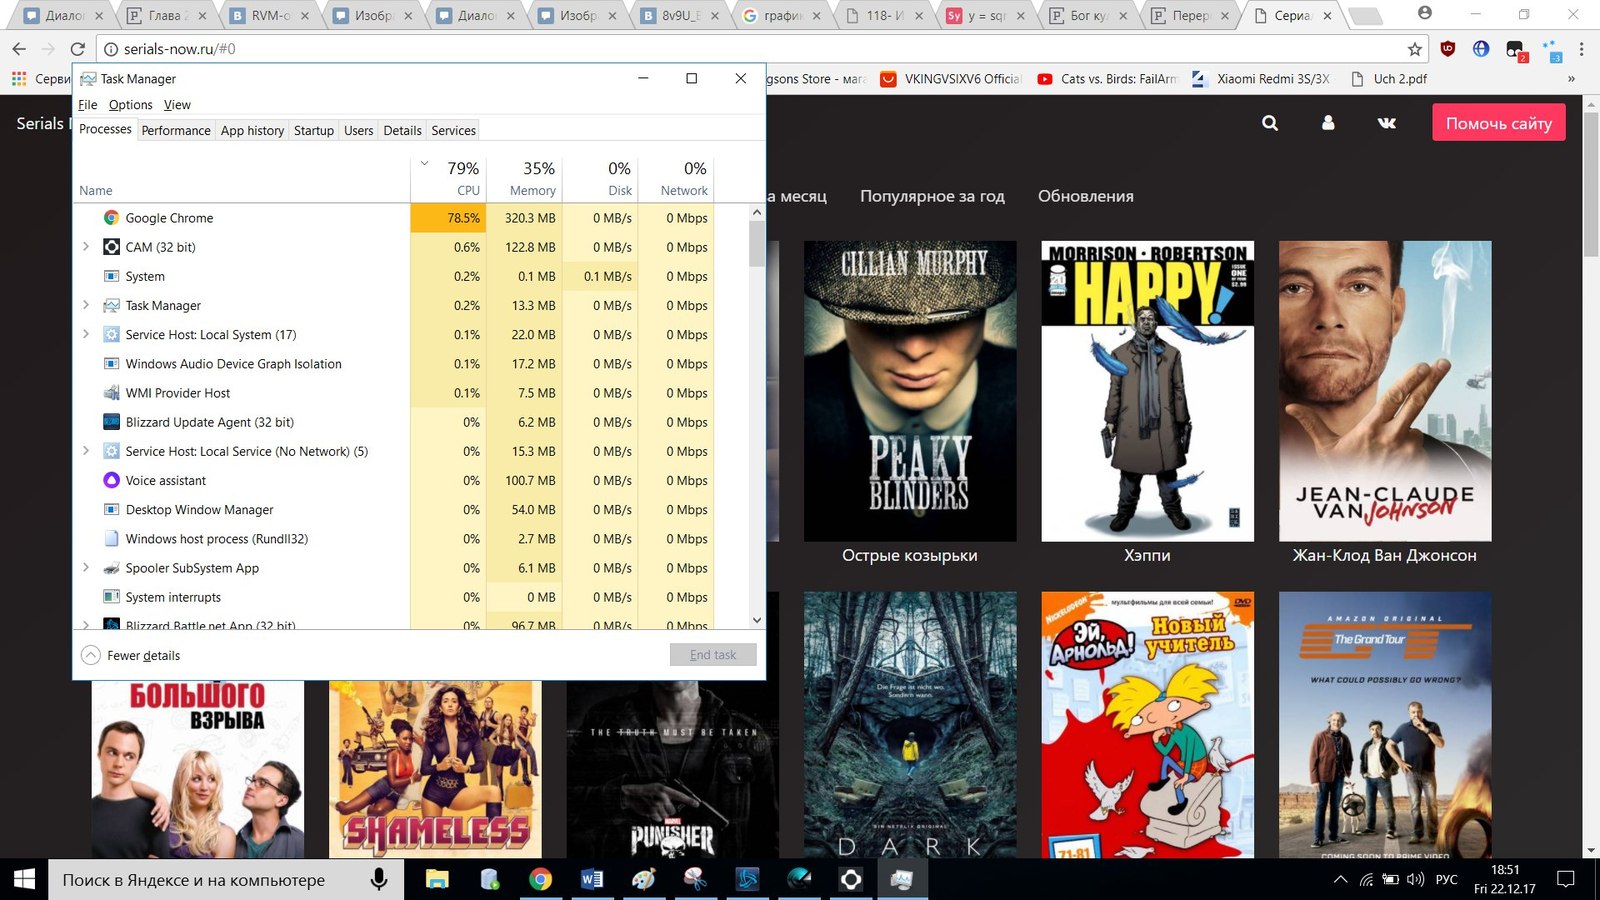Click the CAM (32 bit) process icon
The width and height of the screenshot is (1600, 900).
tap(111, 247)
